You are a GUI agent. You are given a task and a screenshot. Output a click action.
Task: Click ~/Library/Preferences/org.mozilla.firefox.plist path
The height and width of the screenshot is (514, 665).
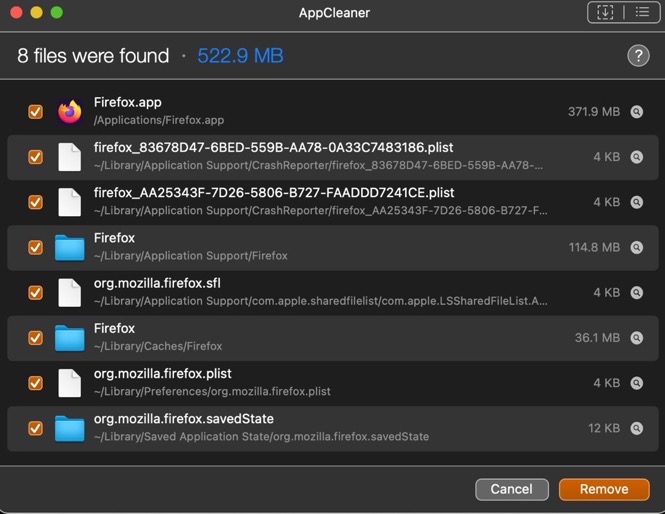(212, 391)
